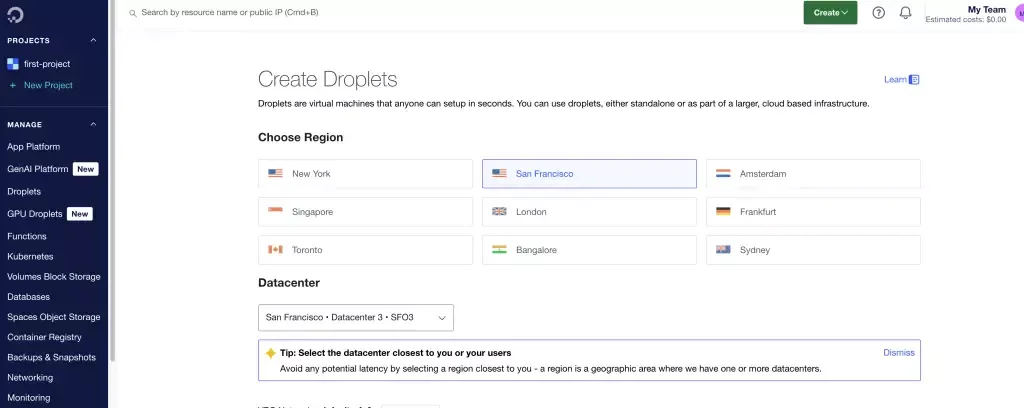Screen dimensions: 1024x408
Task: Choose the Sydney region
Action: 813,249
